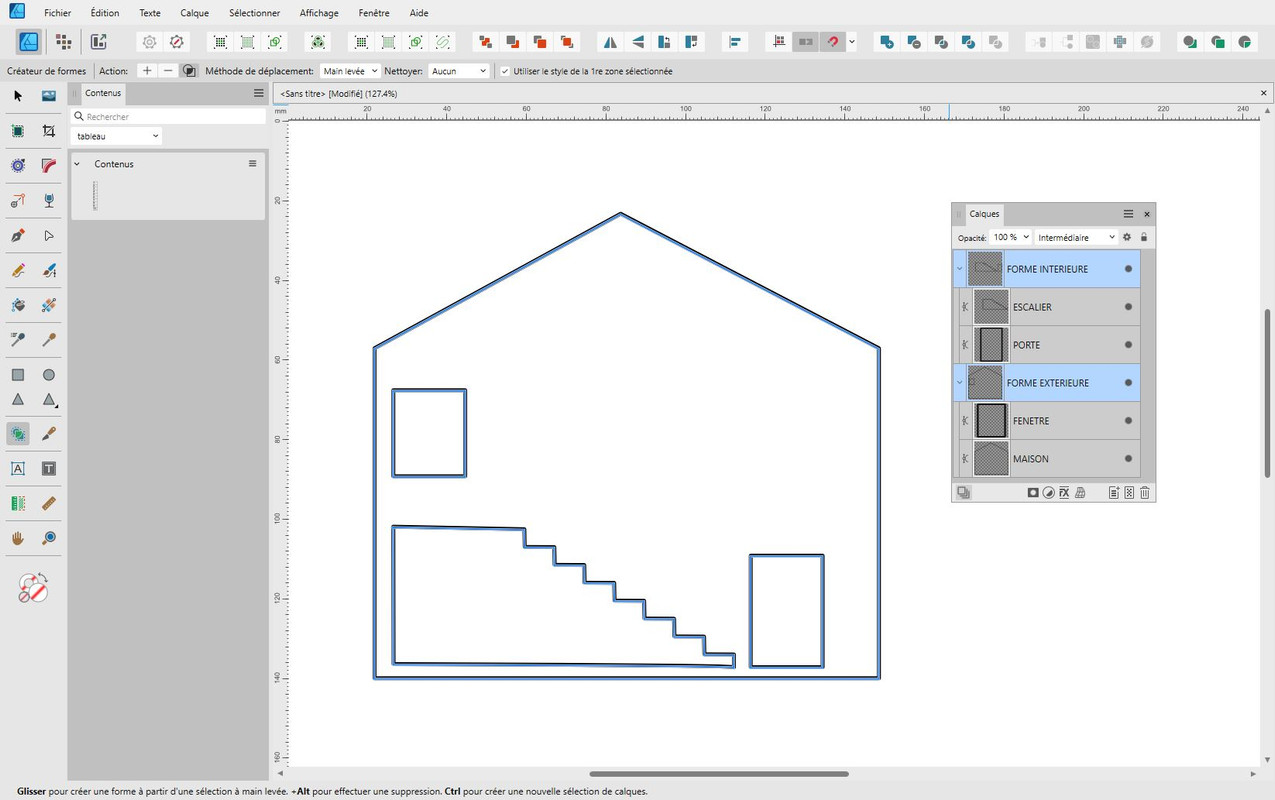1275x800 pixels.
Task: Toggle visibility dot of FENETRE layer
Action: pyautogui.click(x=1128, y=421)
